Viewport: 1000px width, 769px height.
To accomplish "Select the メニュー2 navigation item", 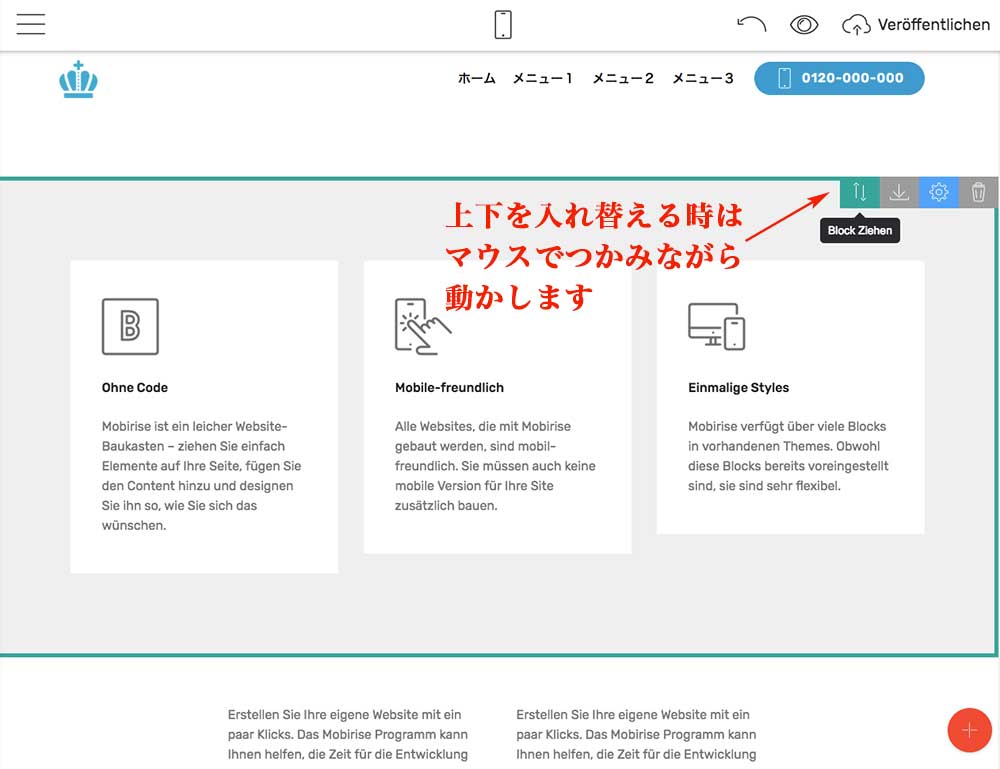I will pyautogui.click(x=622, y=78).
